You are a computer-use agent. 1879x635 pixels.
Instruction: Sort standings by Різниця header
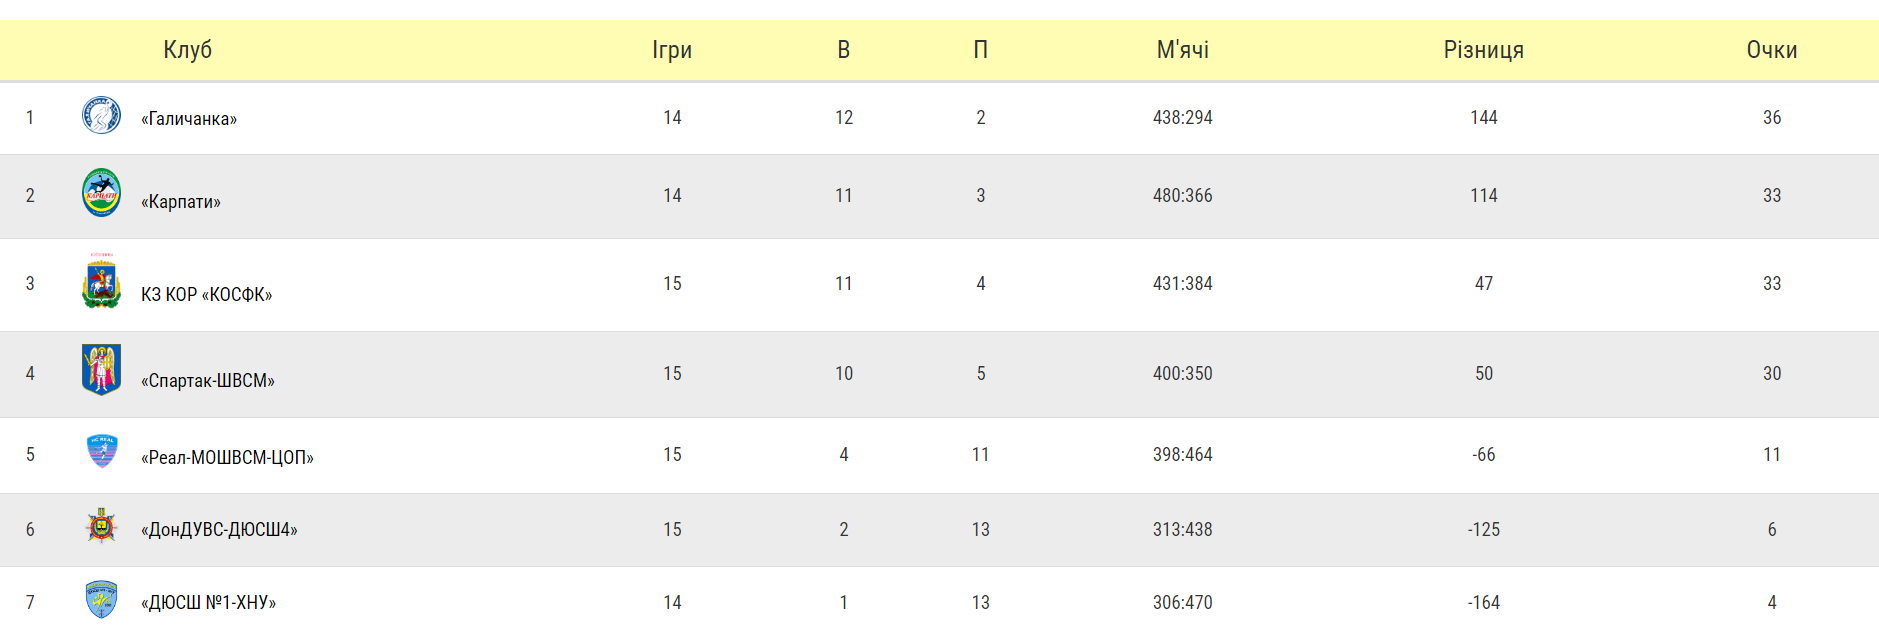point(1484,50)
